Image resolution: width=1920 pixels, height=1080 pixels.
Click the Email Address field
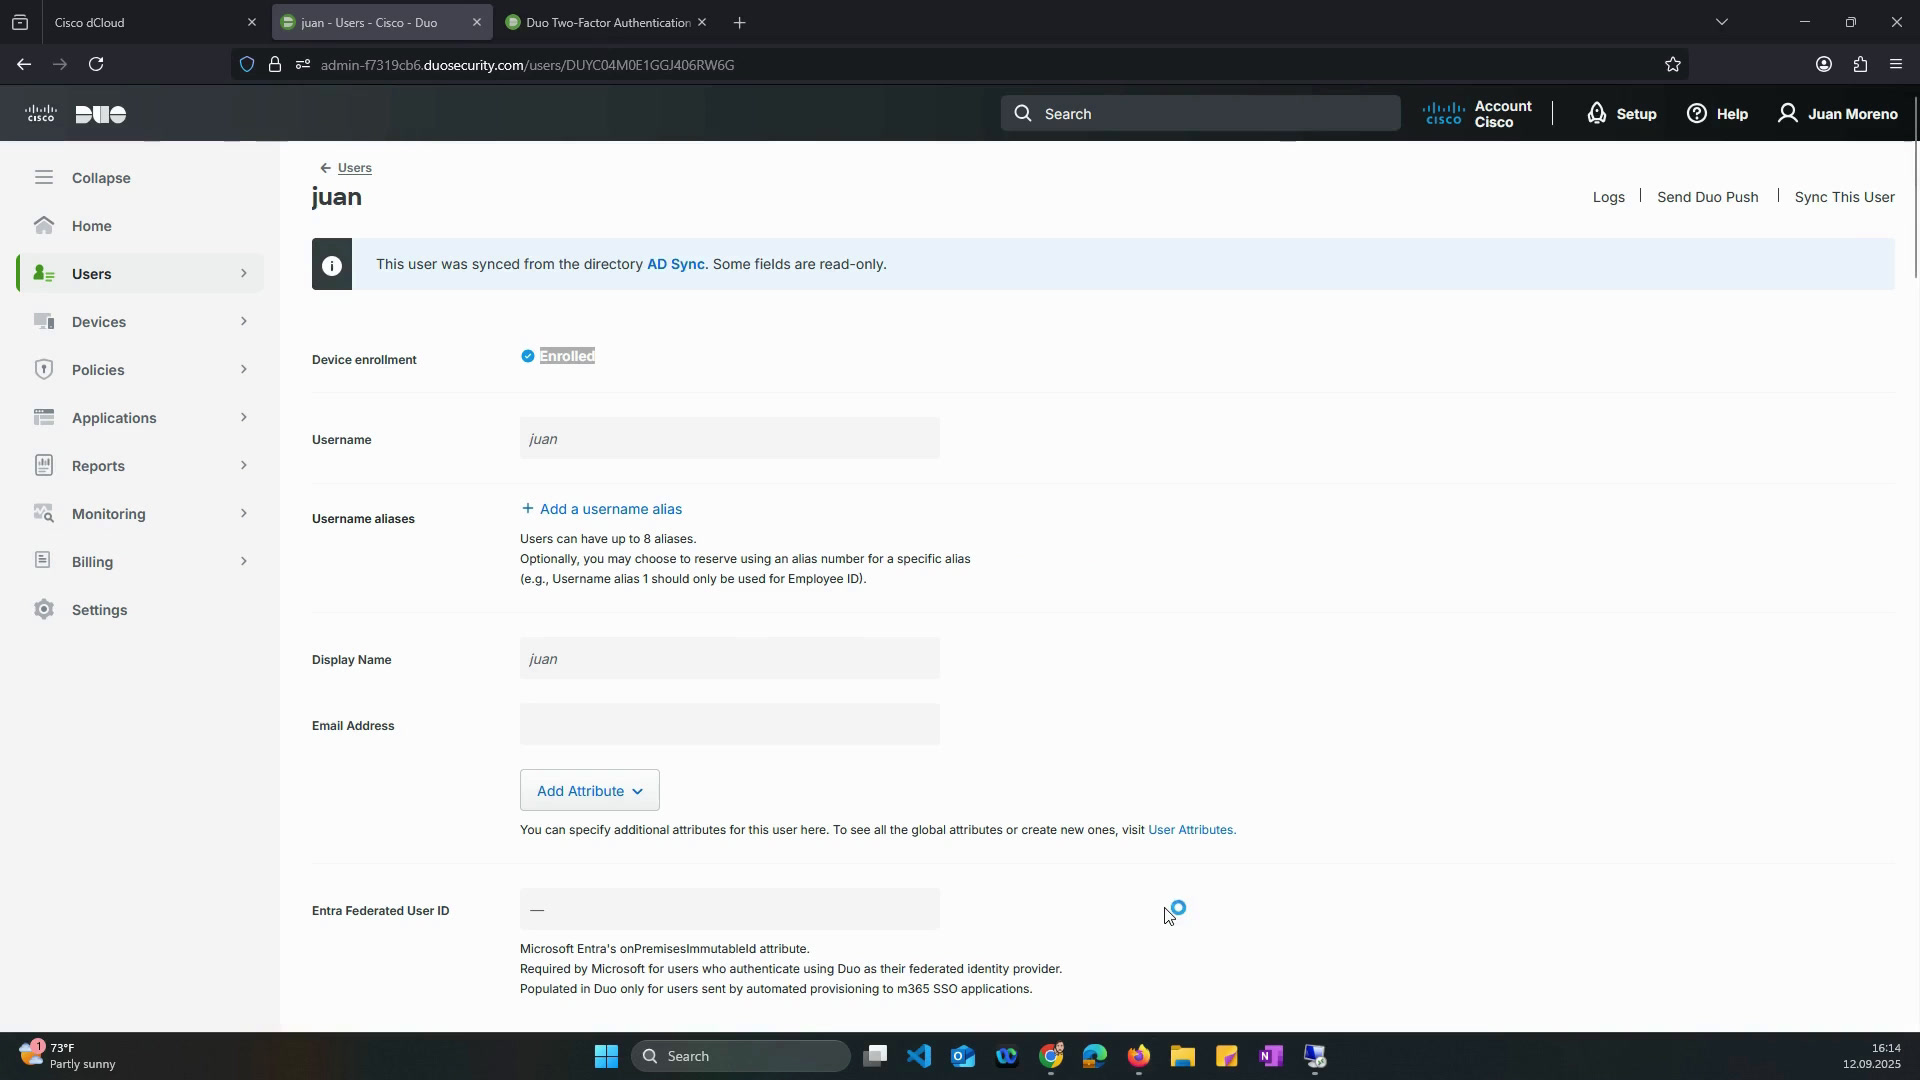click(729, 725)
